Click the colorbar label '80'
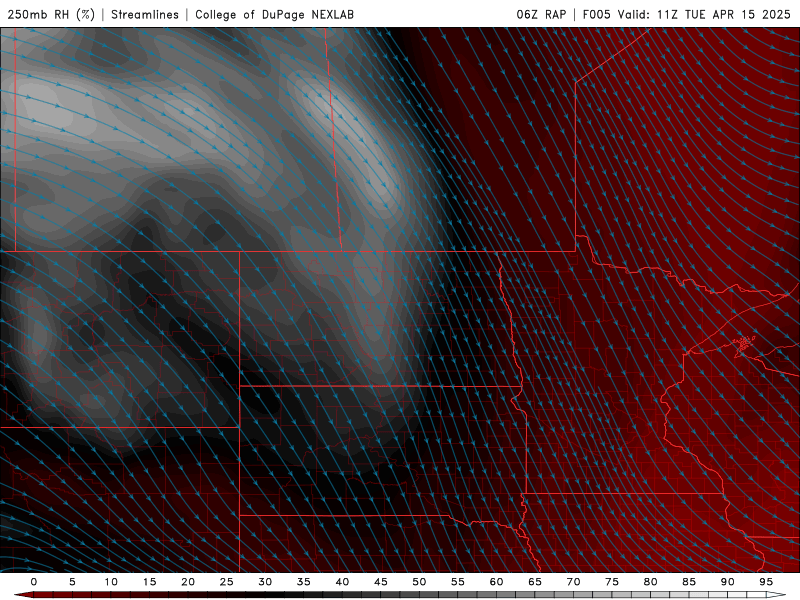 650,582
